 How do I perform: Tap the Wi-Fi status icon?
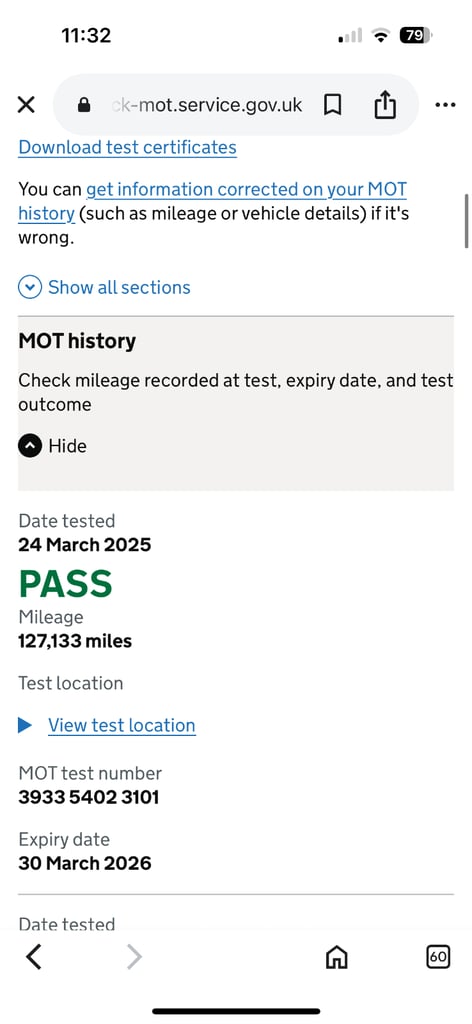point(380,35)
